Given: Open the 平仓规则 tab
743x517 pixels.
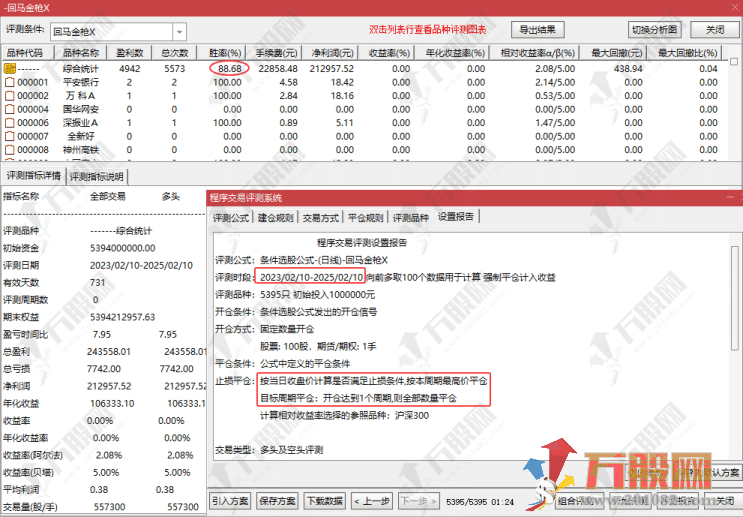Looking at the screenshot, I should pos(365,218).
